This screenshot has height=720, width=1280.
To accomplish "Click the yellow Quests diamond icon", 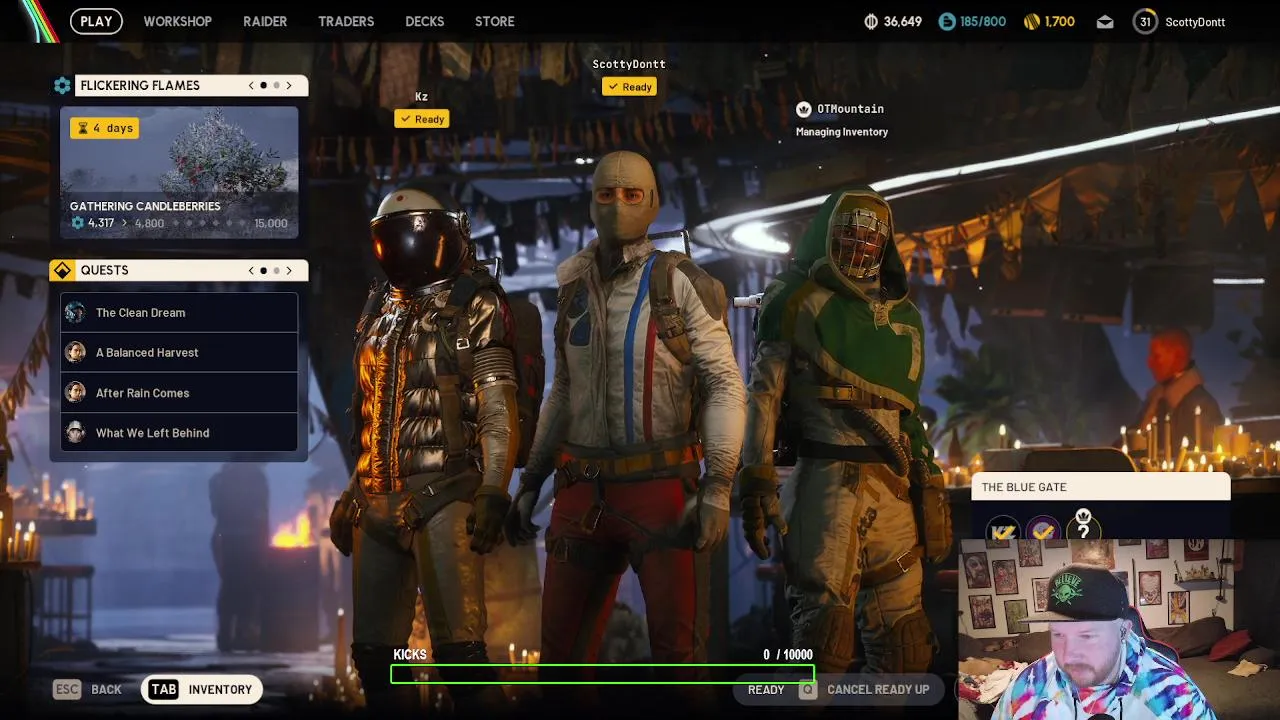I will pos(62,271).
